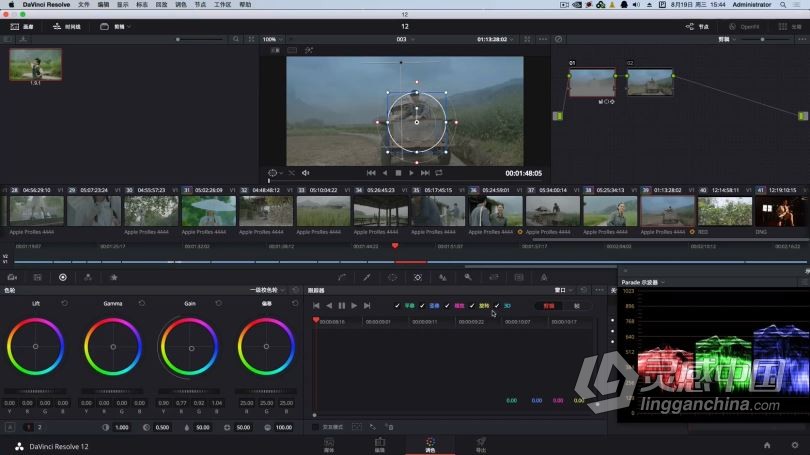Toggle the Gallery panel button
The width and height of the screenshot is (810, 455).
click(x=22, y=26)
